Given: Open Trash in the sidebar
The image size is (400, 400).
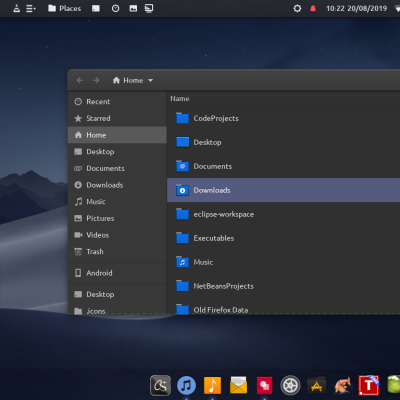Looking at the screenshot, I should point(117,252).
